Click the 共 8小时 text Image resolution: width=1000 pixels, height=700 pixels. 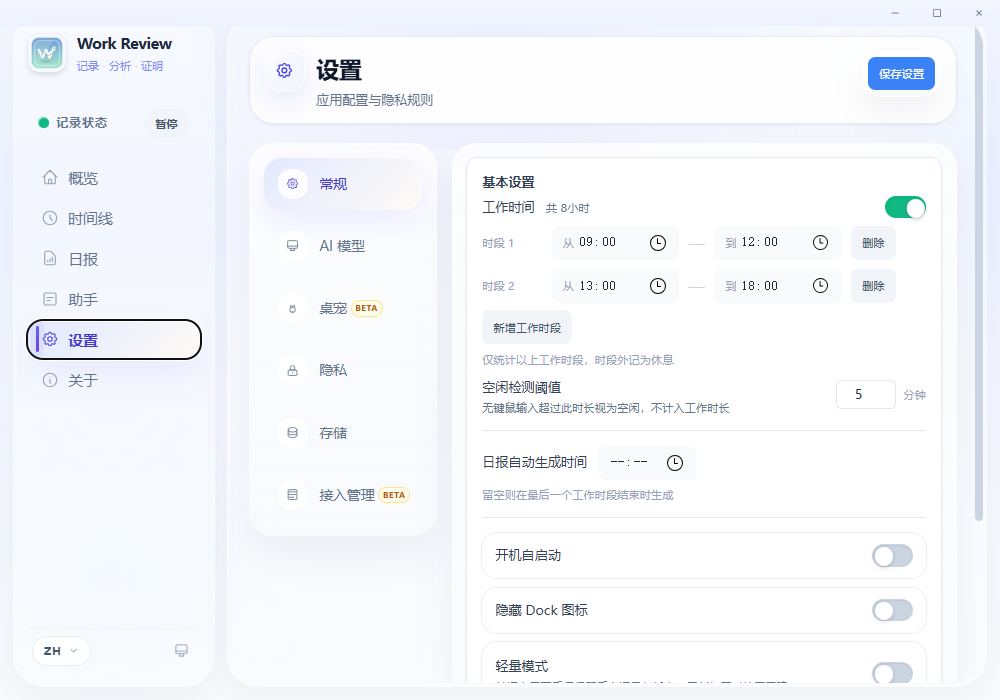(x=568, y=208)
